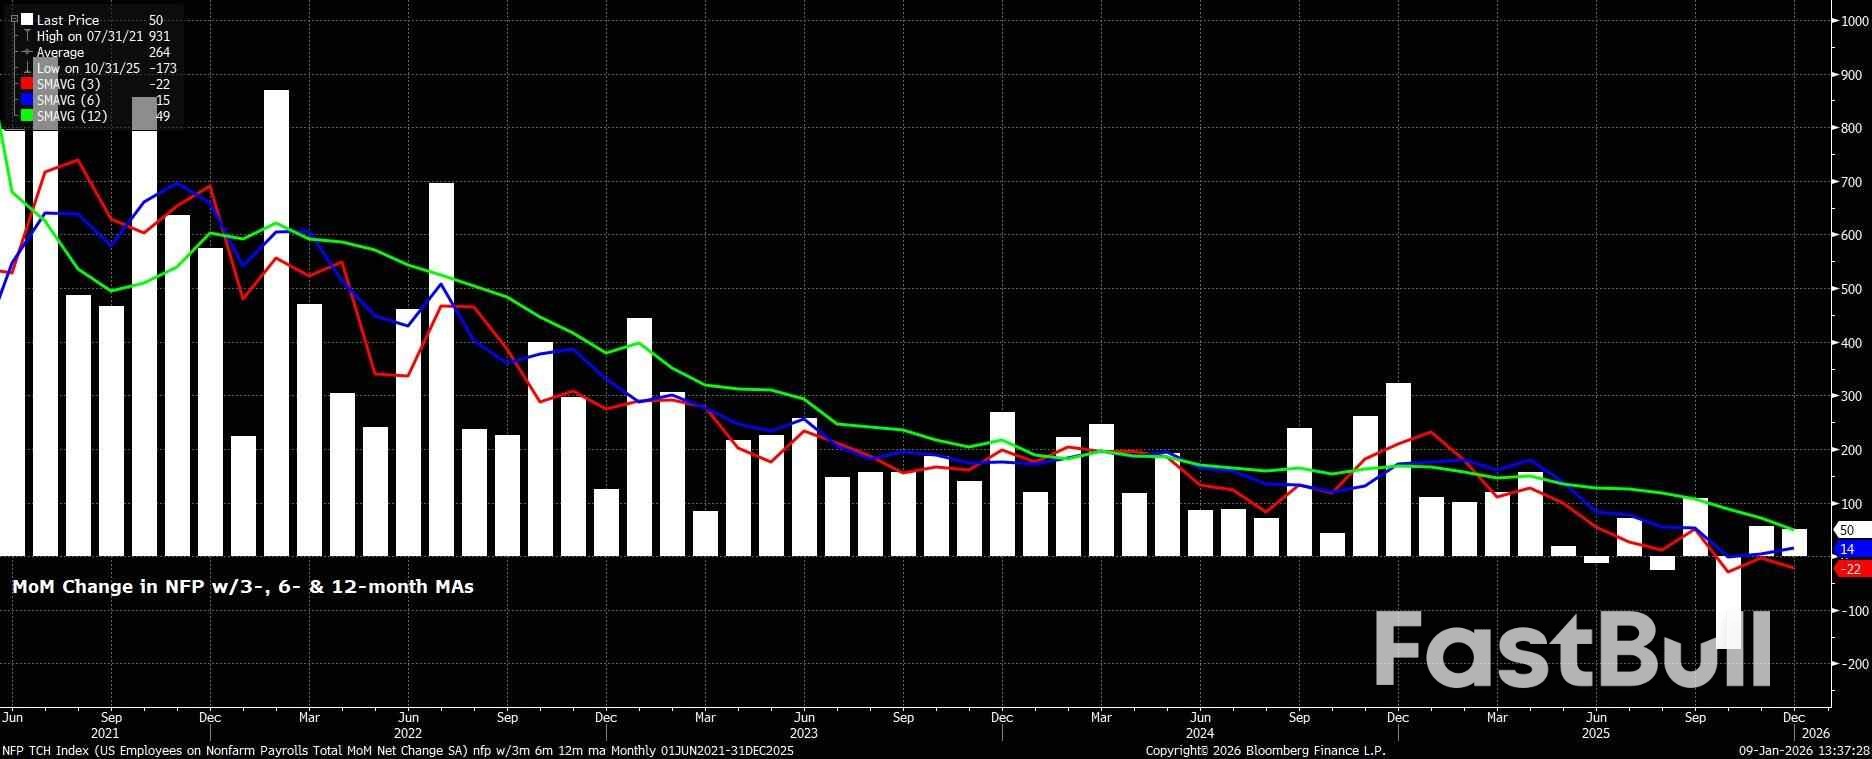Click the red -22 value axis tag
1872x759 pixels.
tap(1849, 569)
